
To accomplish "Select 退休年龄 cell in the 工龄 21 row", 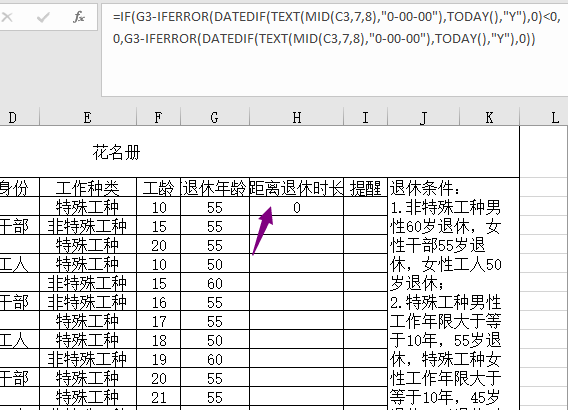I will [214, 397].
